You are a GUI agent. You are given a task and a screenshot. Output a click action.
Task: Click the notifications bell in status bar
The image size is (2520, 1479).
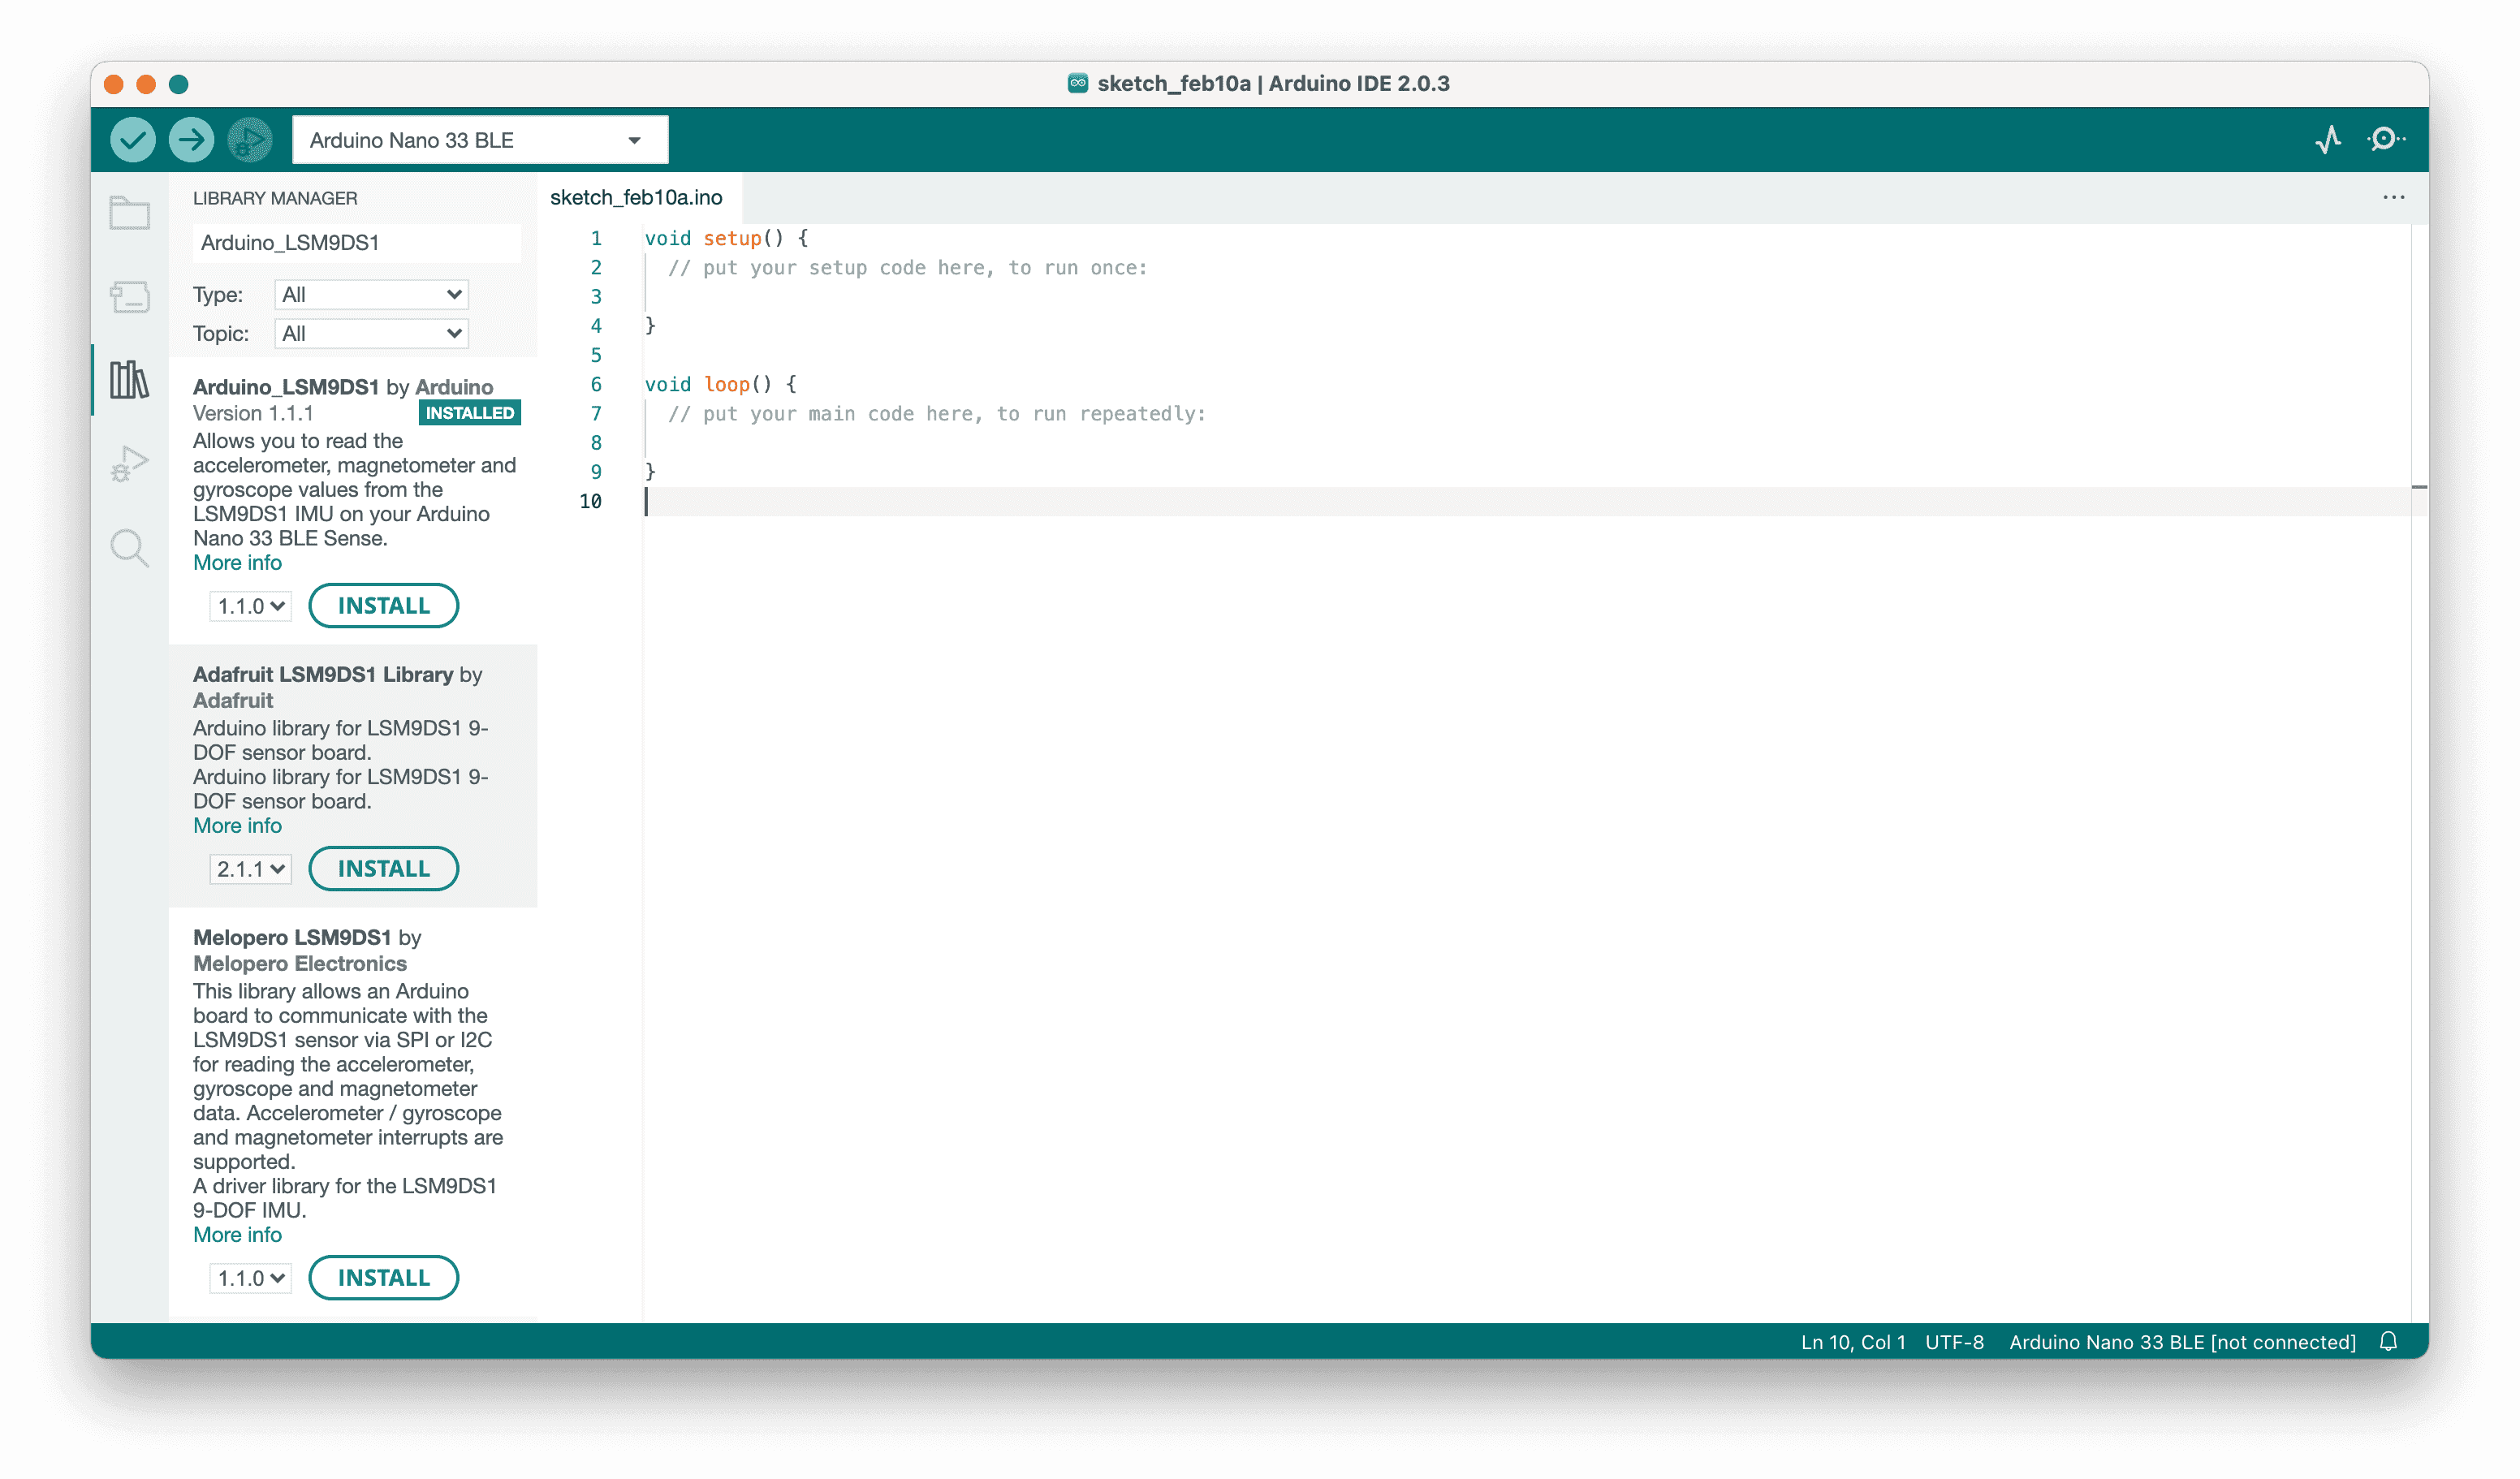coord(2388,1341)
